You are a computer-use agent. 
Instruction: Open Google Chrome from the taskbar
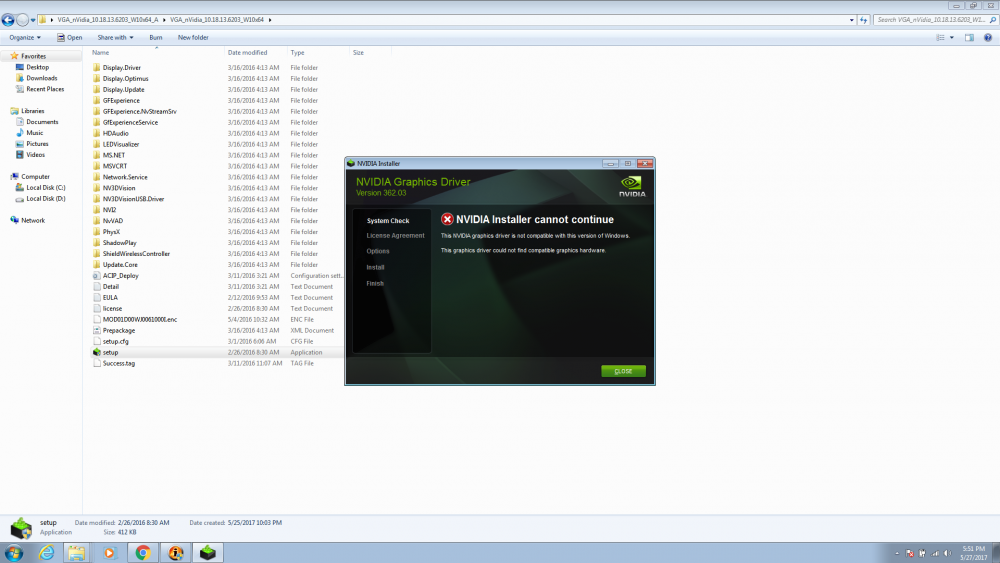click(143, 553)
